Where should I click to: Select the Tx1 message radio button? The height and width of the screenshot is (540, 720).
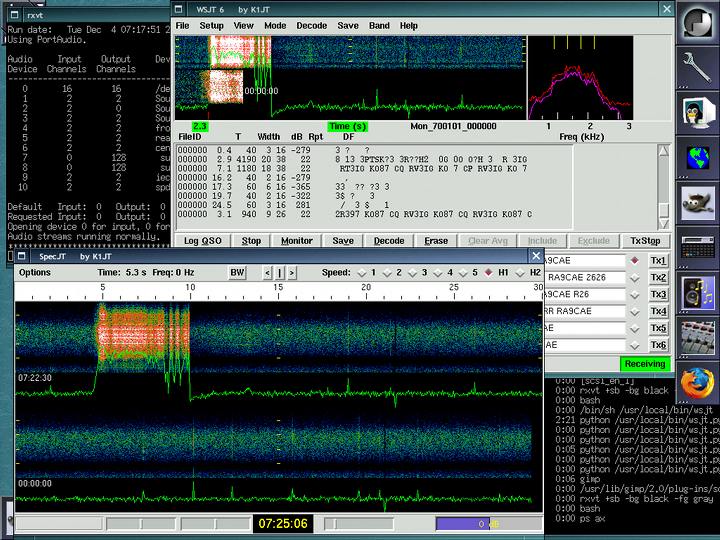pos(635,261)
